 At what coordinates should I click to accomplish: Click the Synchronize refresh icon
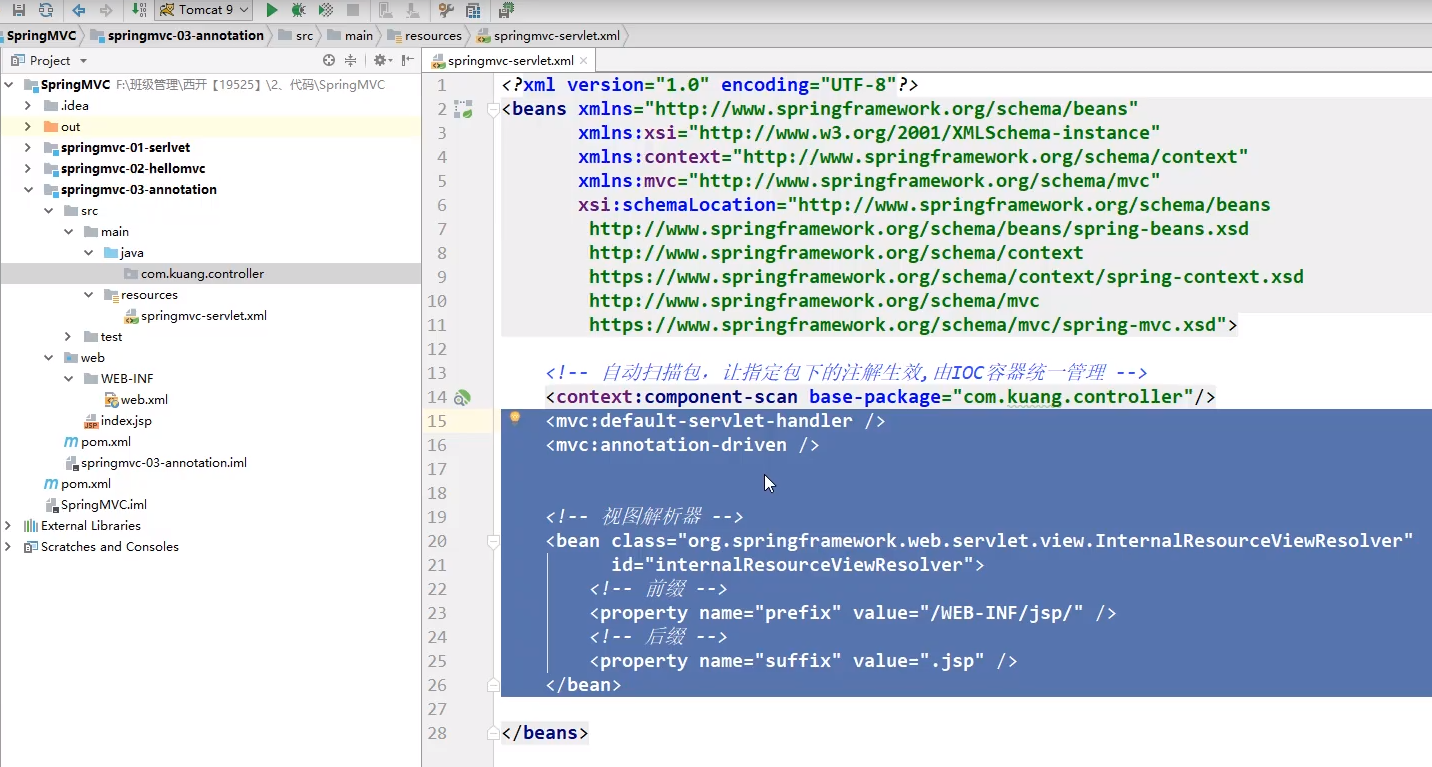click(45, 10)
